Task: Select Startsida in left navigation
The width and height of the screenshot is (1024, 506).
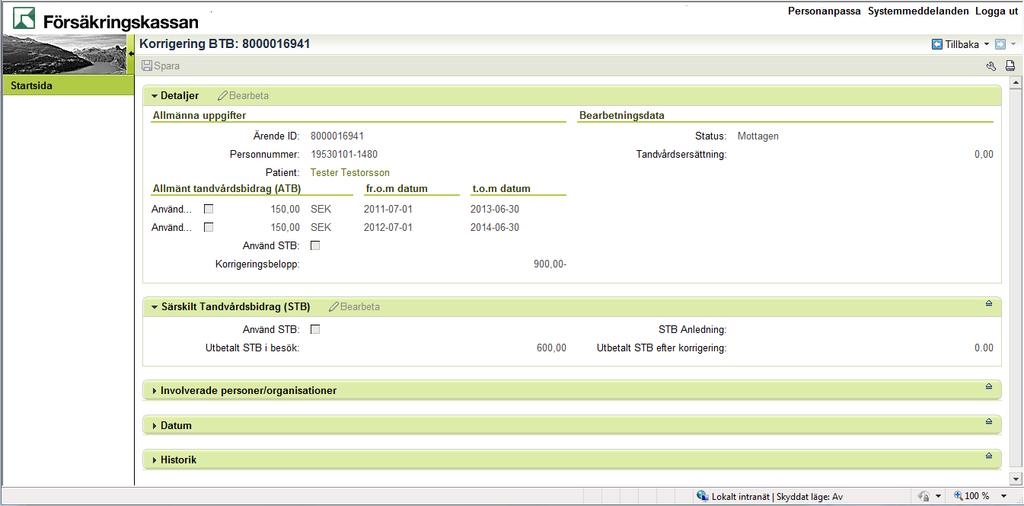Action: coord(69,86)
